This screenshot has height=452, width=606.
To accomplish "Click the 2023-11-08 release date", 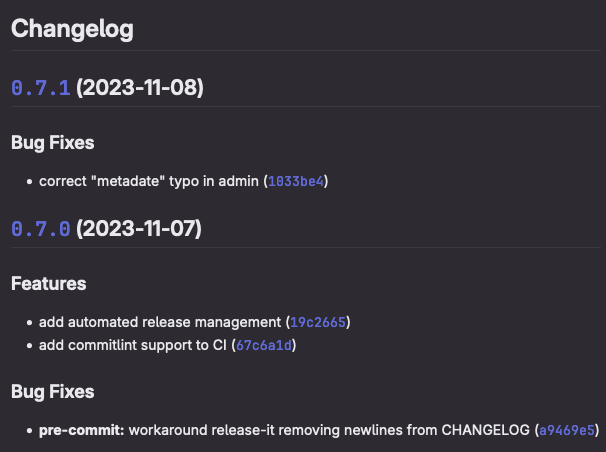I will (x=140, y=88).
